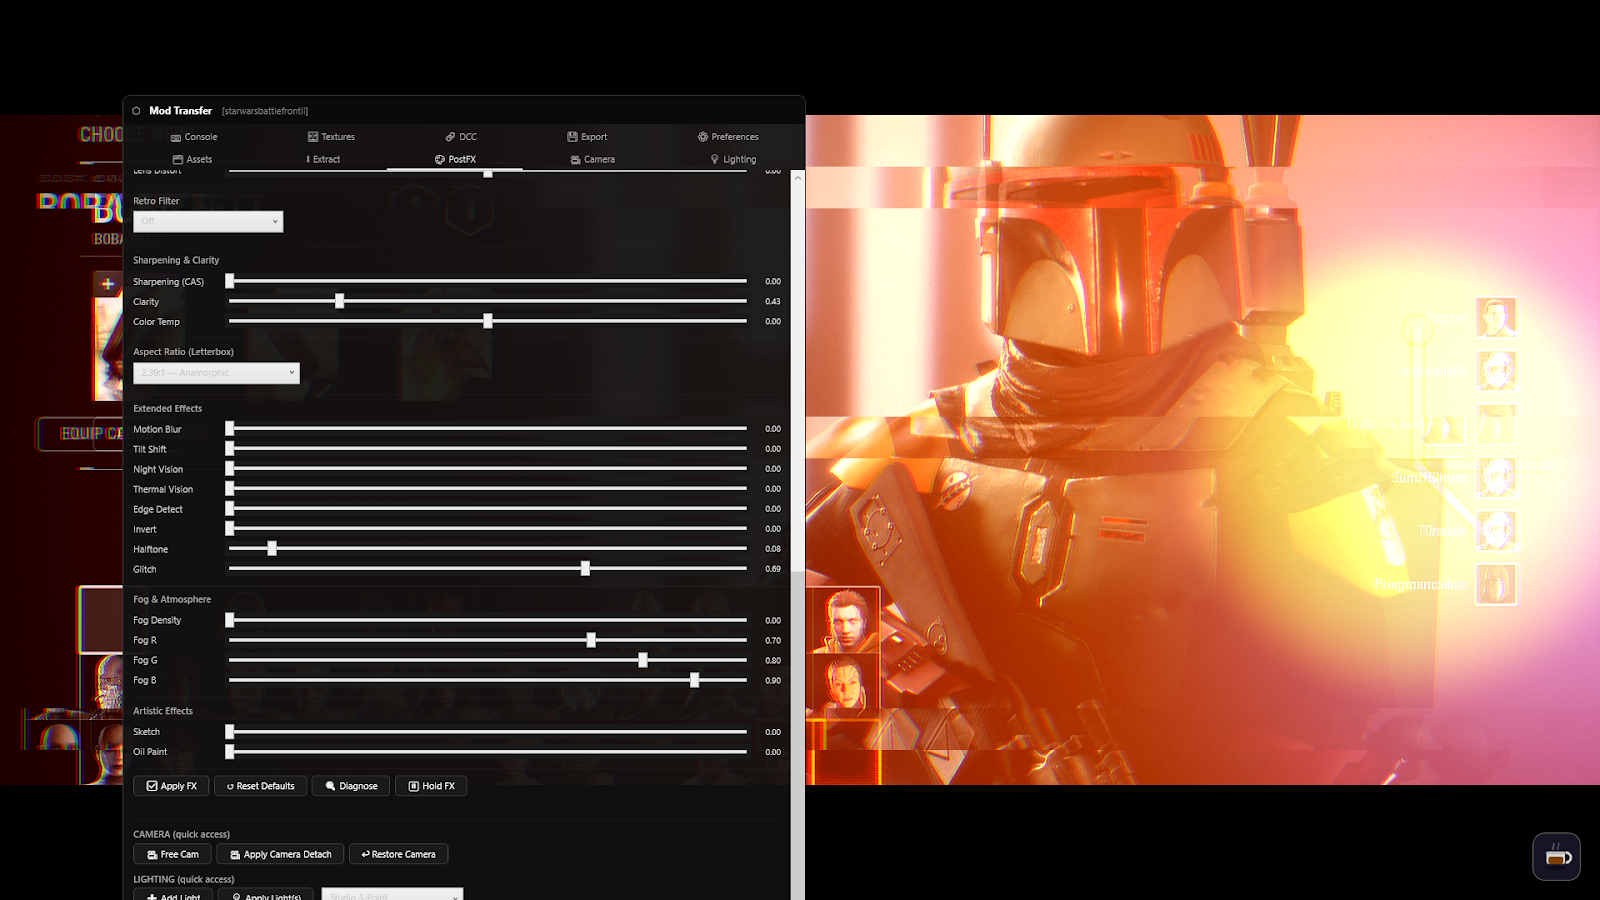The width and height of the screenshot is (1600, 900).
Task: Run Diagnose
Action: (350, 785)
